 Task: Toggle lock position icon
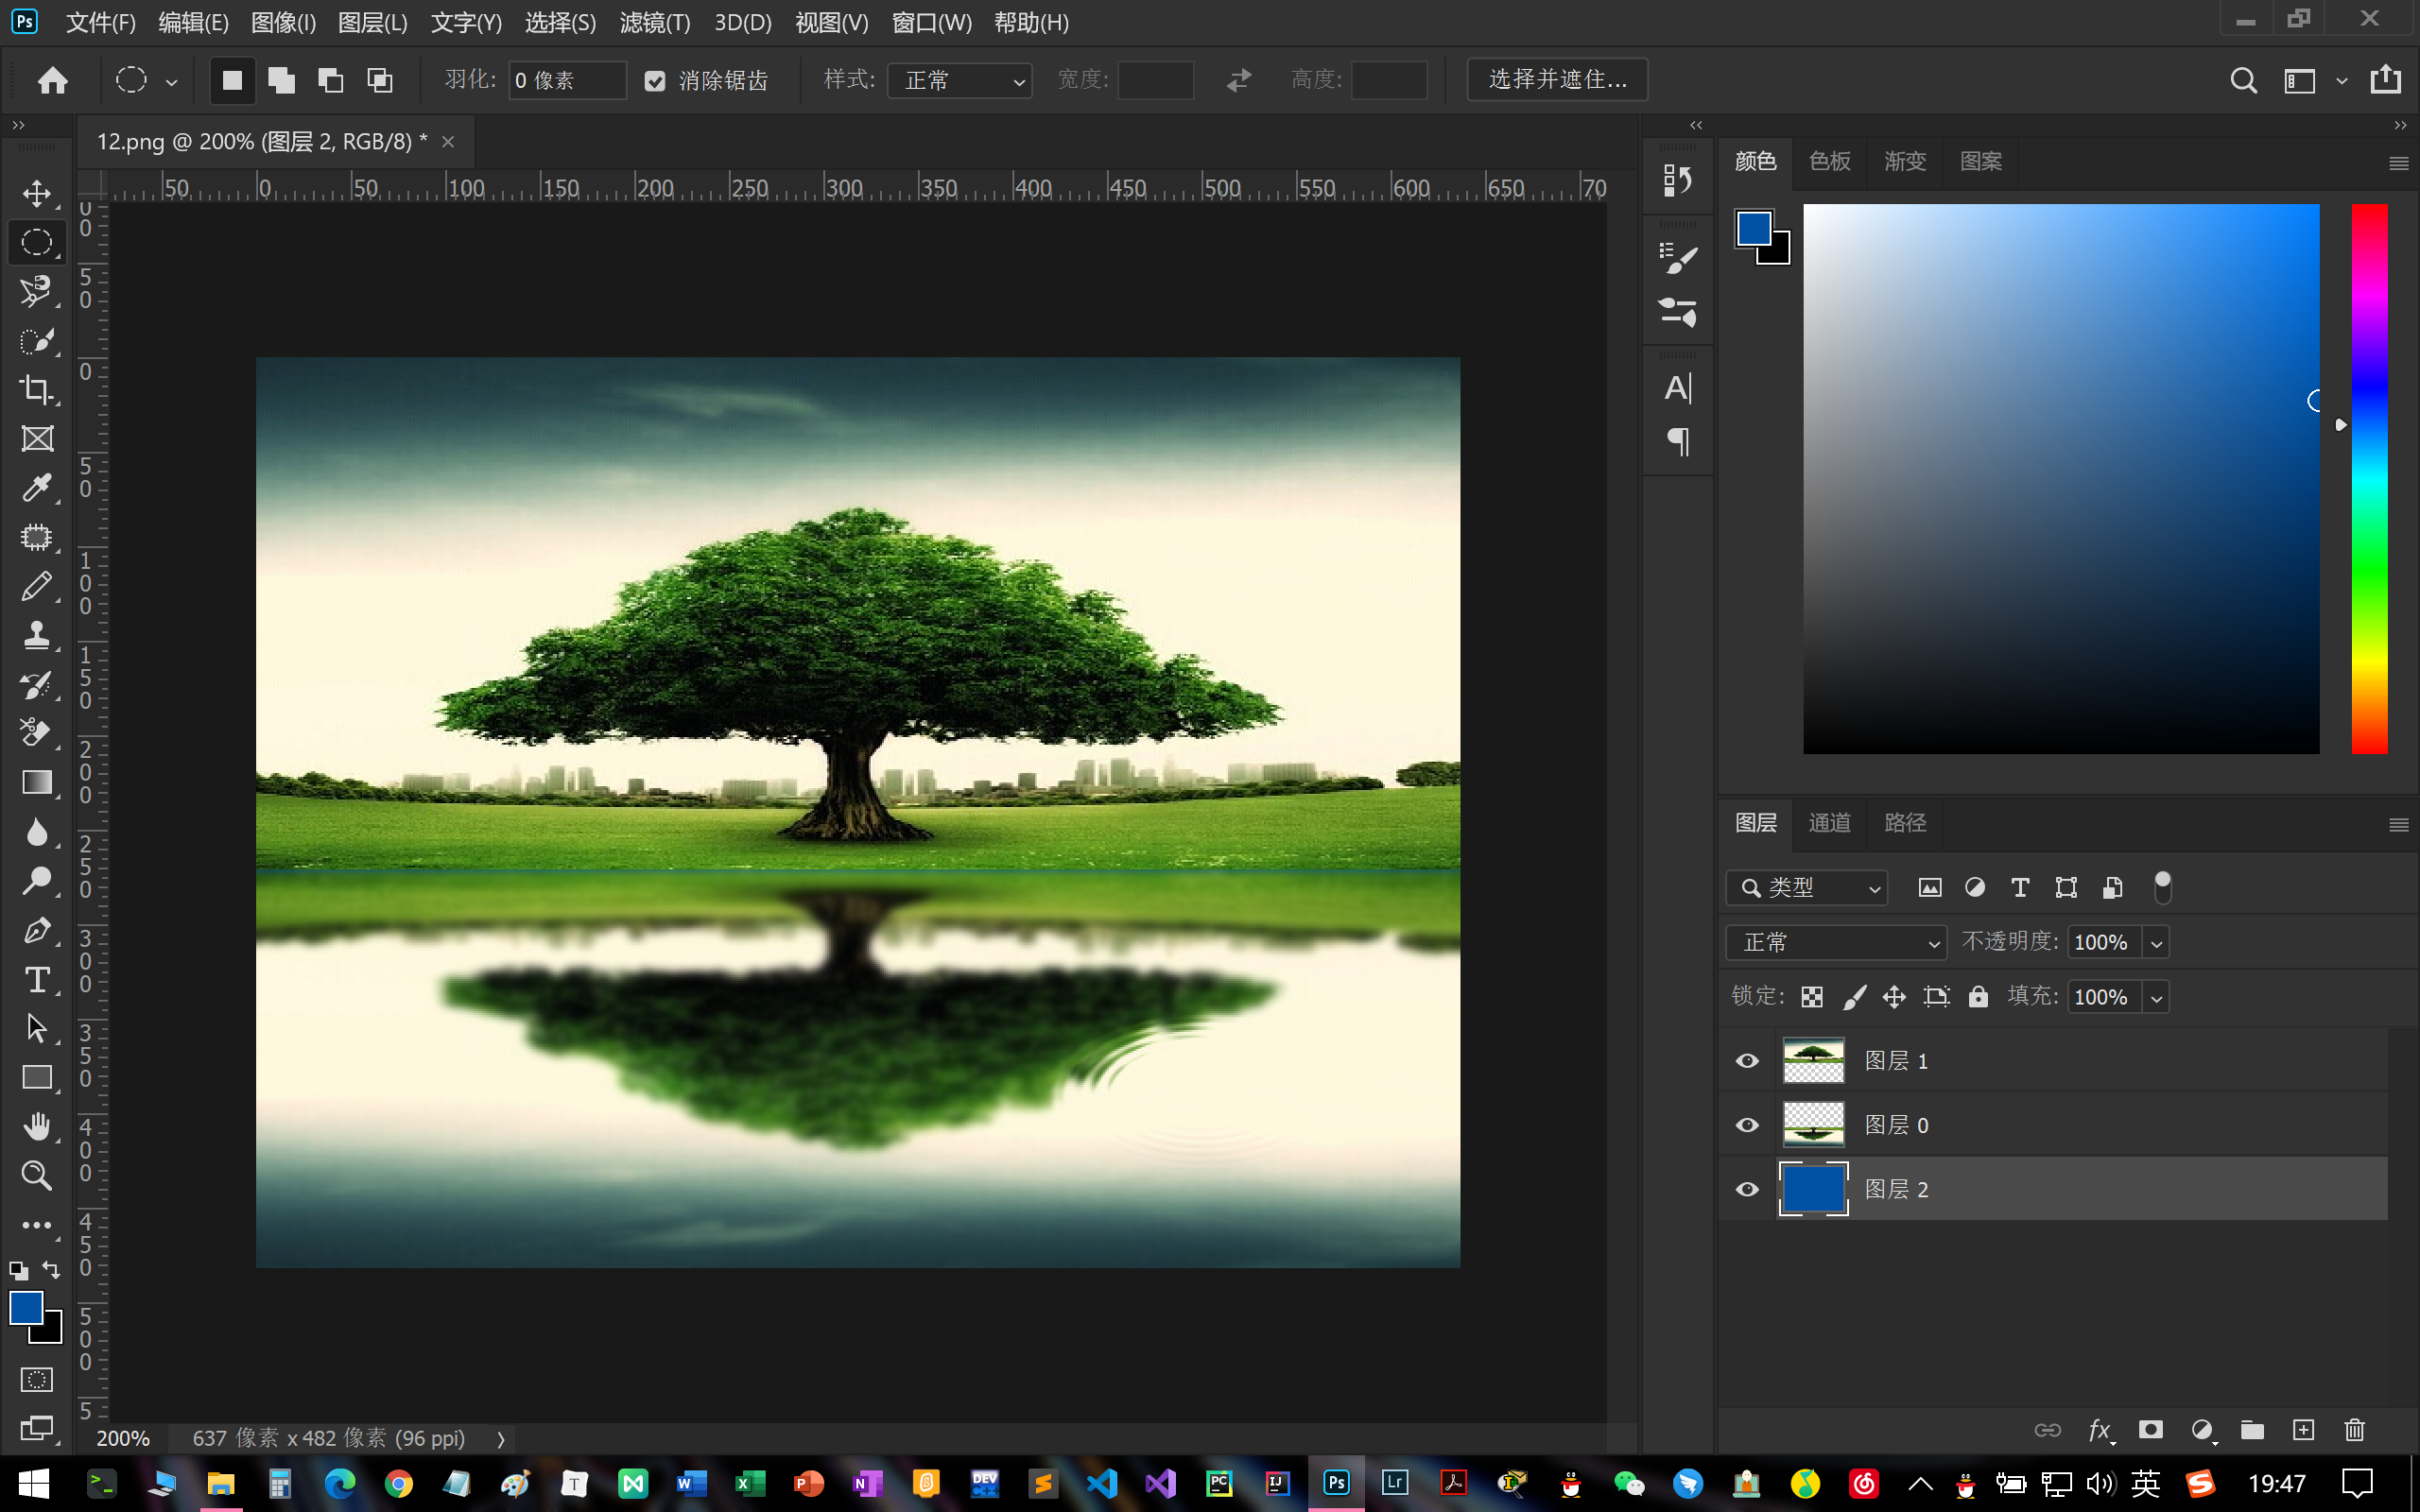tap(1894, 997)
